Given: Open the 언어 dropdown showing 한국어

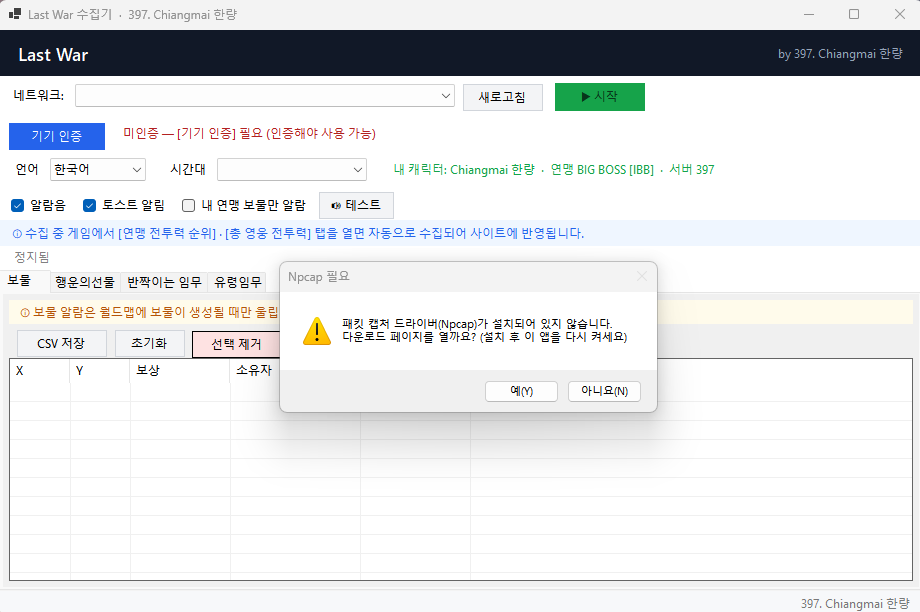Looking at the screenshot, I should 98,170.
